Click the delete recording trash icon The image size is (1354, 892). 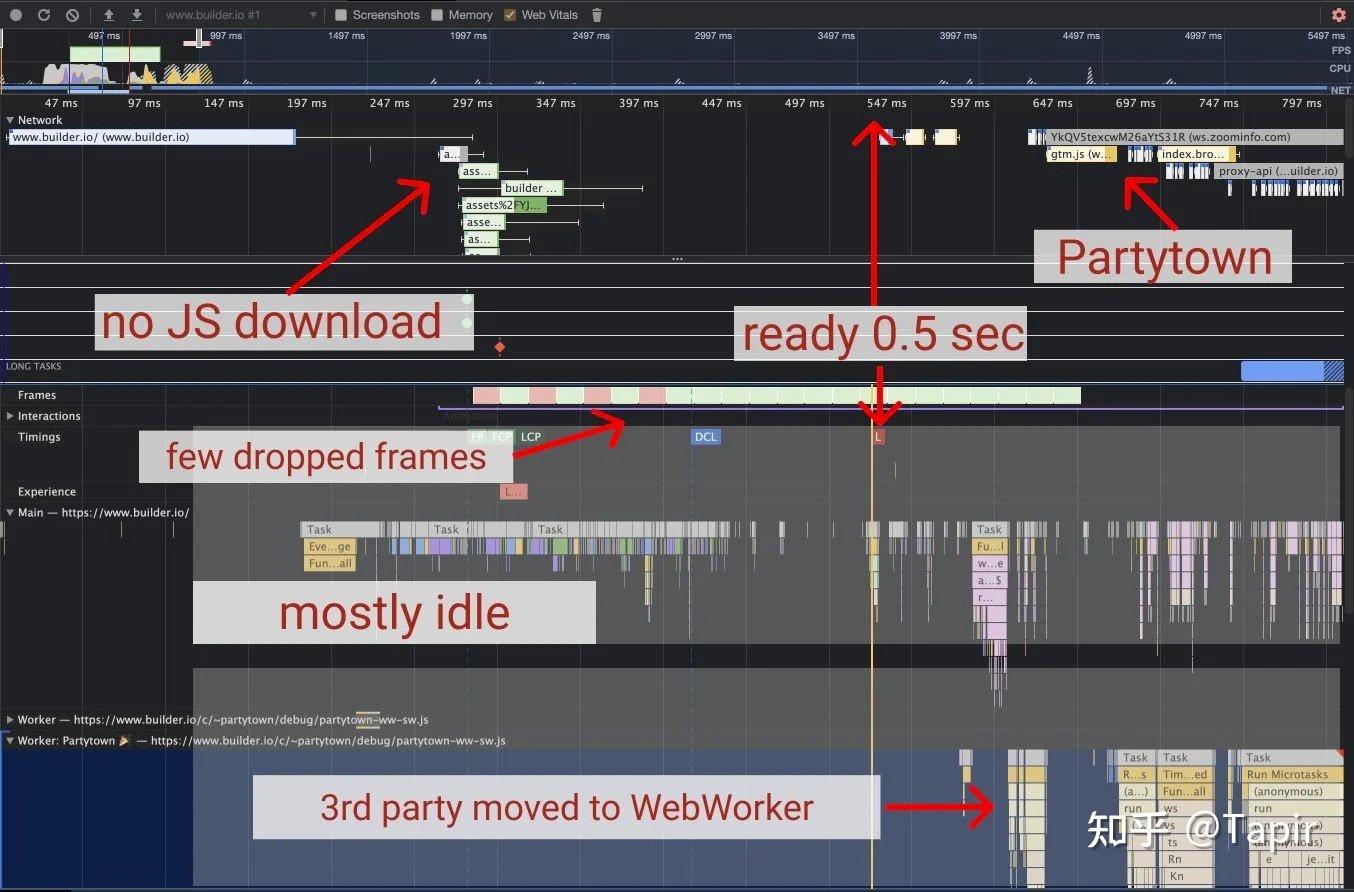pos(596,15)
